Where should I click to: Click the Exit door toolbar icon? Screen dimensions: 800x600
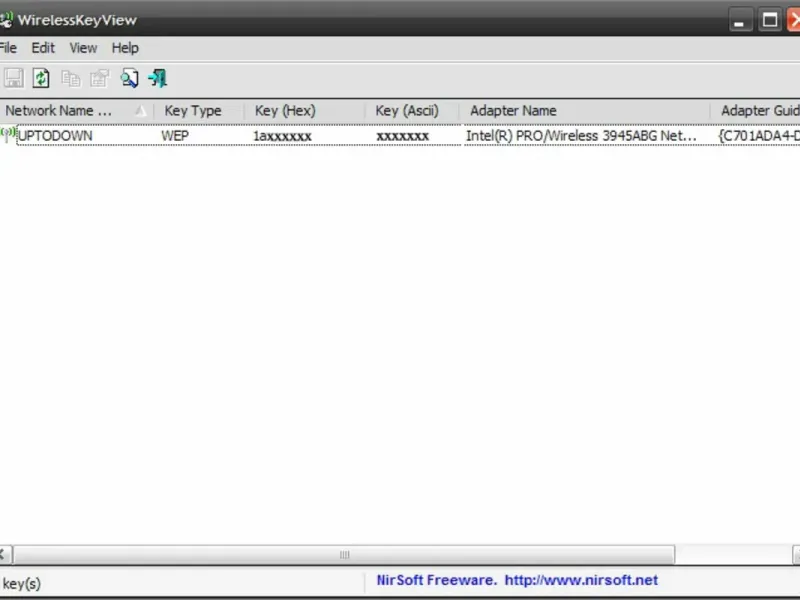click(x=158, y=79)
